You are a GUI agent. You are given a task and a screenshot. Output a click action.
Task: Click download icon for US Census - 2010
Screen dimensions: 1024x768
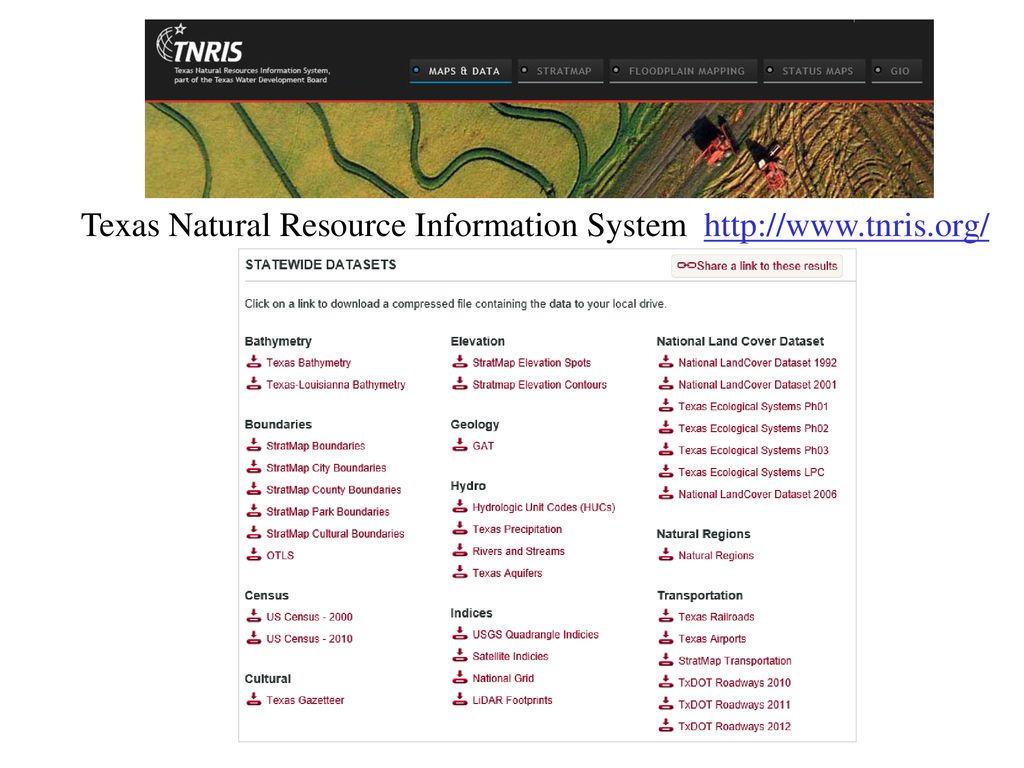point(253,638)
